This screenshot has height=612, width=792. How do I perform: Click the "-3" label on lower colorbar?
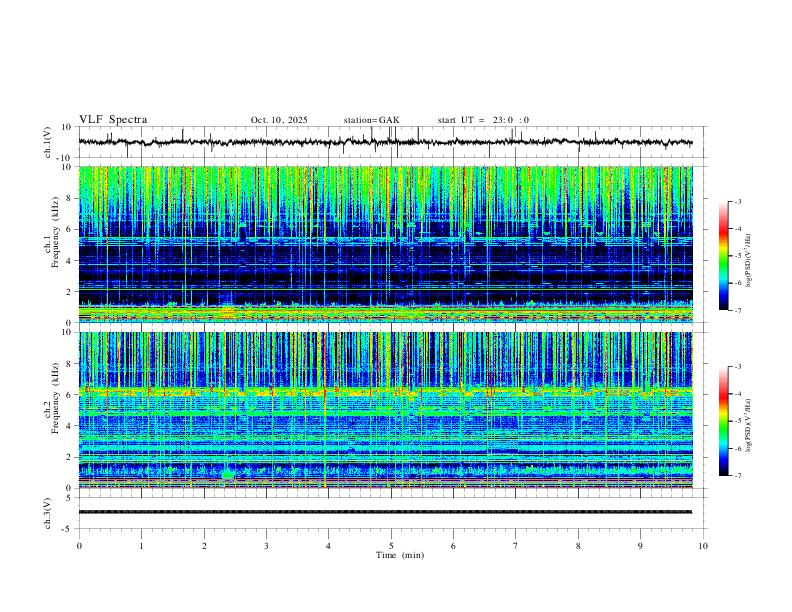737,367
